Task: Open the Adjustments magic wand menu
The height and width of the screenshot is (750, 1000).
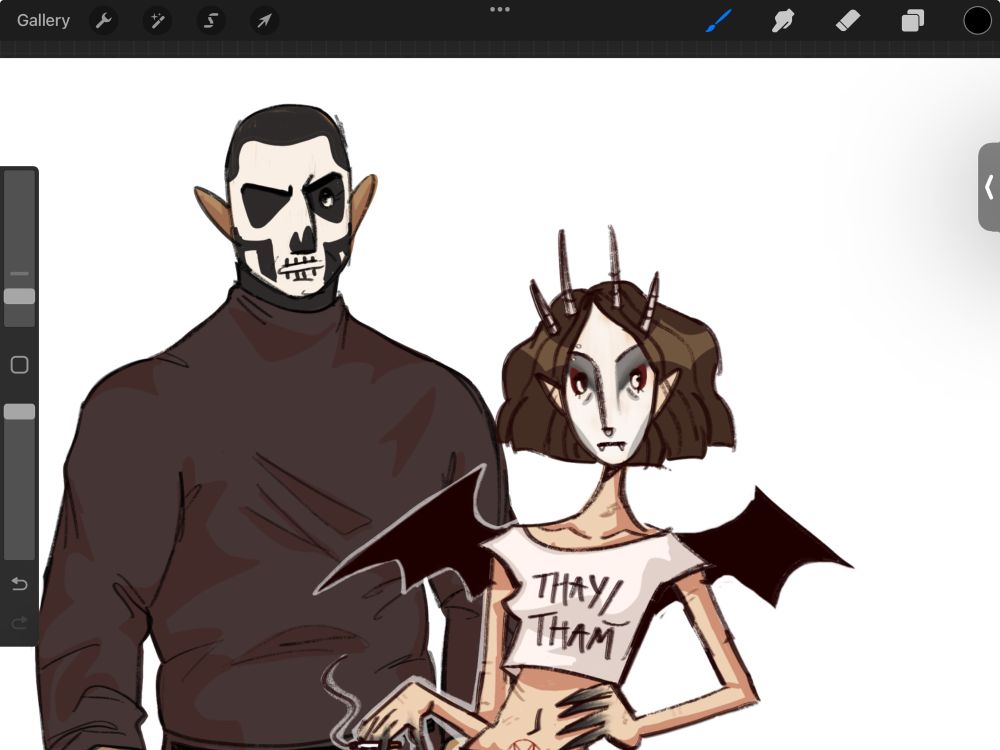Action: pos(157,20)
